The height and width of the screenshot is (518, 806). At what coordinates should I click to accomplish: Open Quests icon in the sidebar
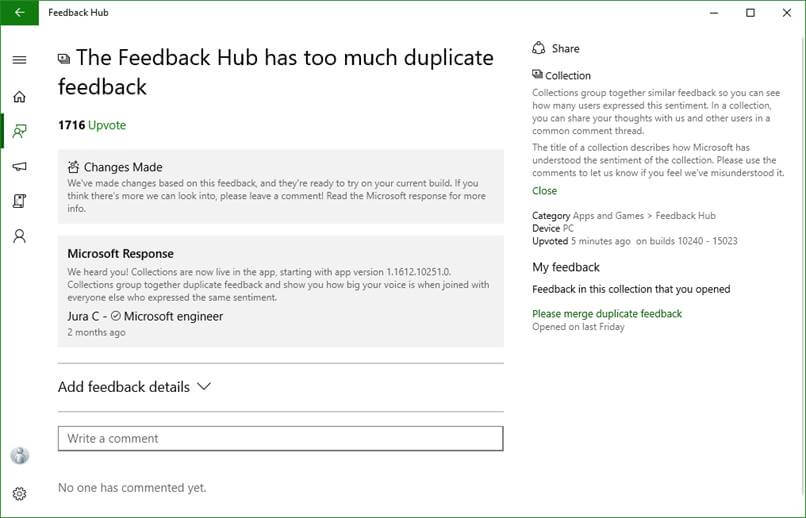(x=20, y=201)
